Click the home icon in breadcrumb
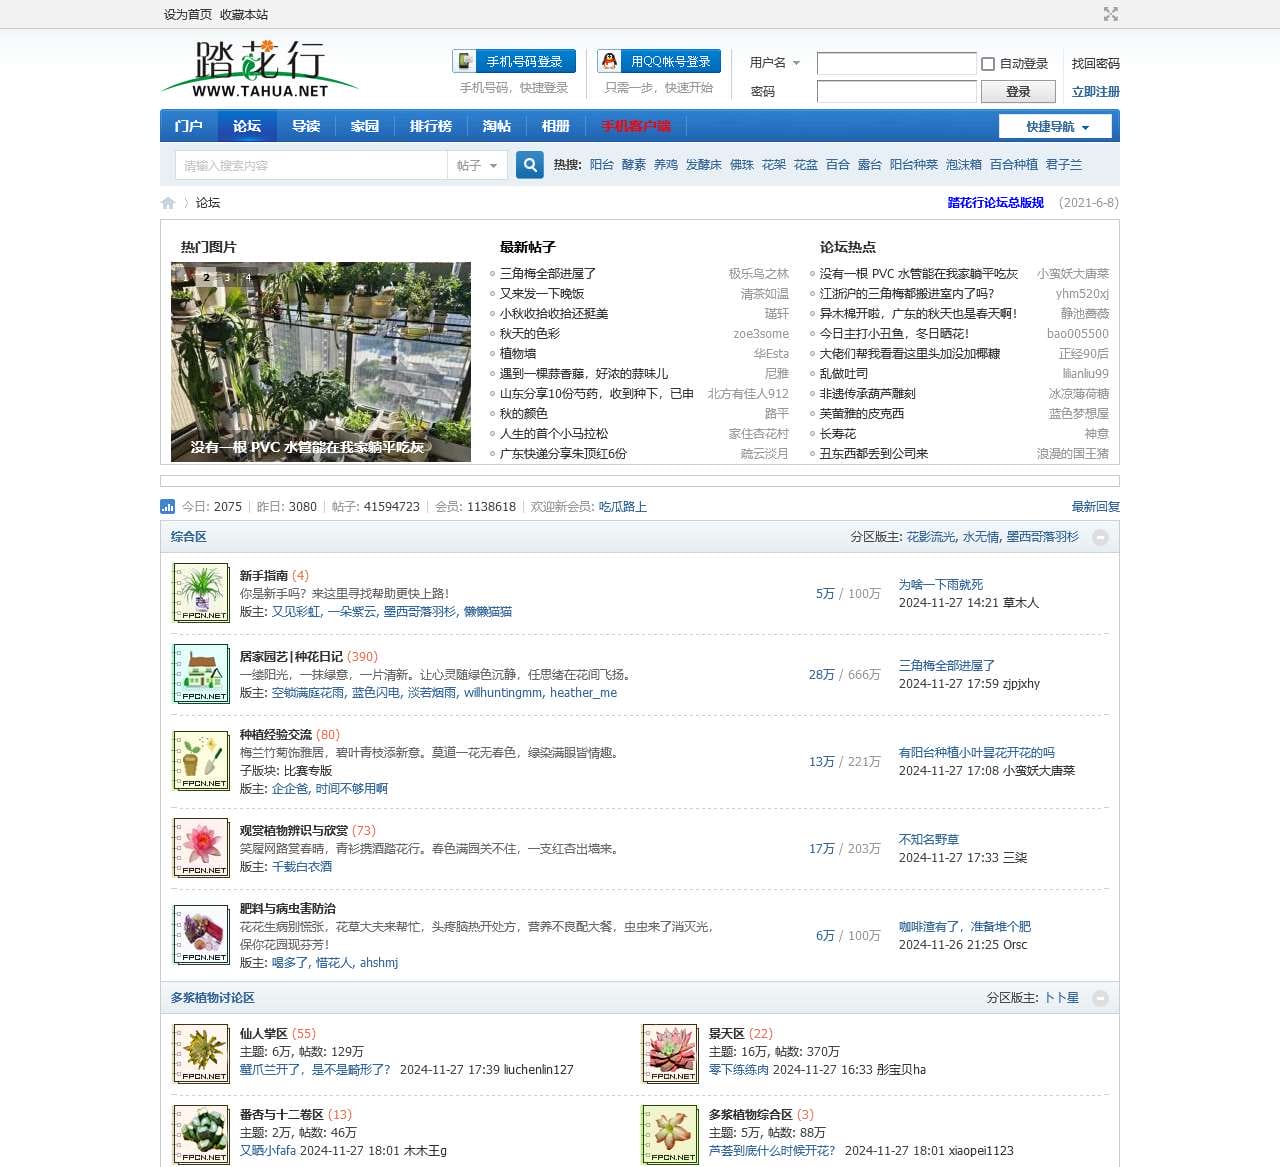This screenshot has height=1167, width=1280. pyautogui.click(x=168, y=203)
